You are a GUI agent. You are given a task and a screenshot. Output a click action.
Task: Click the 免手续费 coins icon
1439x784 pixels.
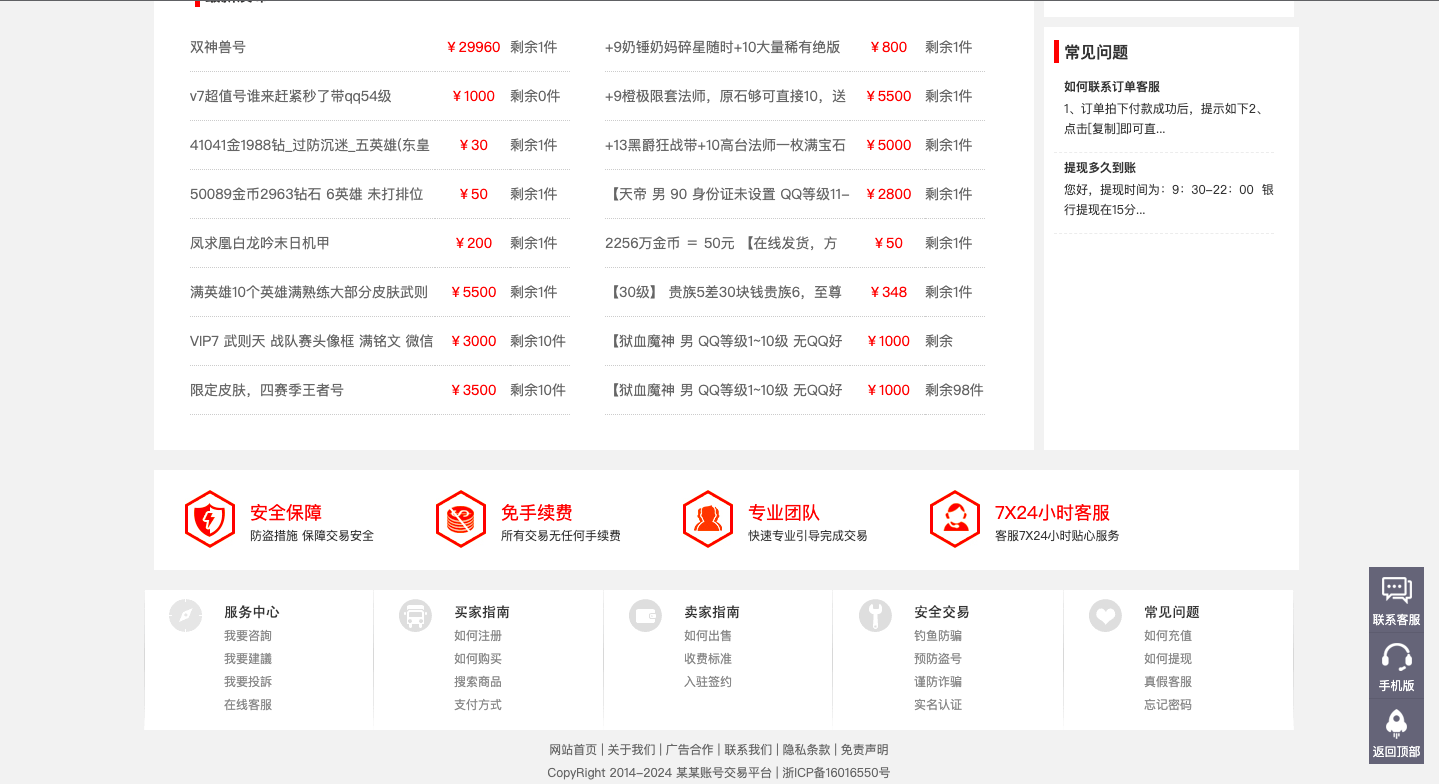pyautogui.click(x=460, y=518)
